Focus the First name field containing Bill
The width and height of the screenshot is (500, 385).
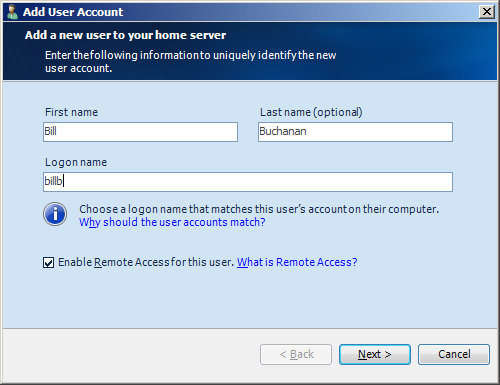pyautogui.click(x=140, y=132)
